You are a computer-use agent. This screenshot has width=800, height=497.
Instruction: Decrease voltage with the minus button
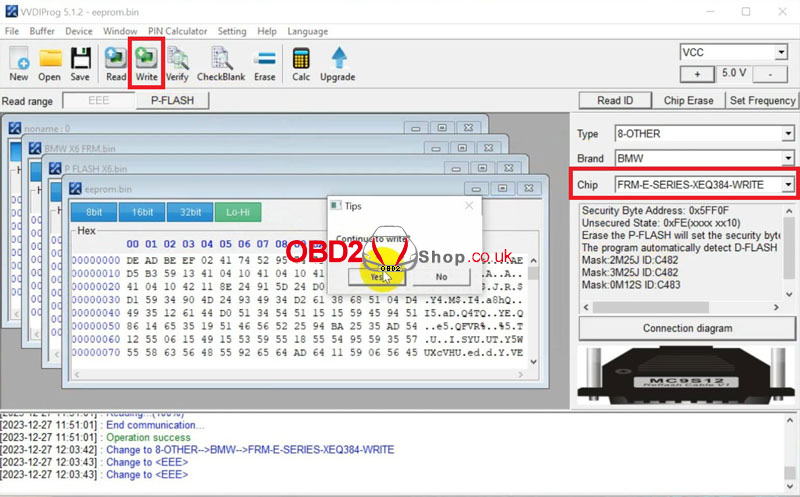tap(770, 74)
